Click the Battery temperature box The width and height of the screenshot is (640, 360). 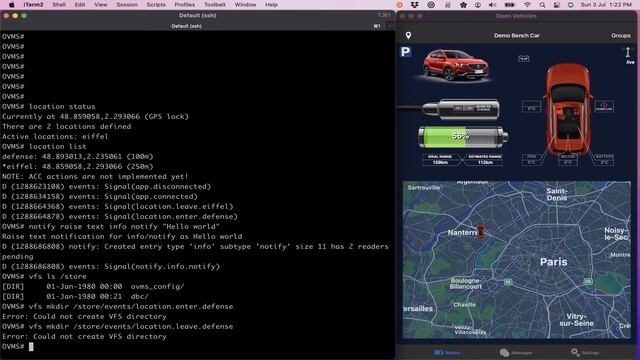pyautogui.click(x=604, y=160)
